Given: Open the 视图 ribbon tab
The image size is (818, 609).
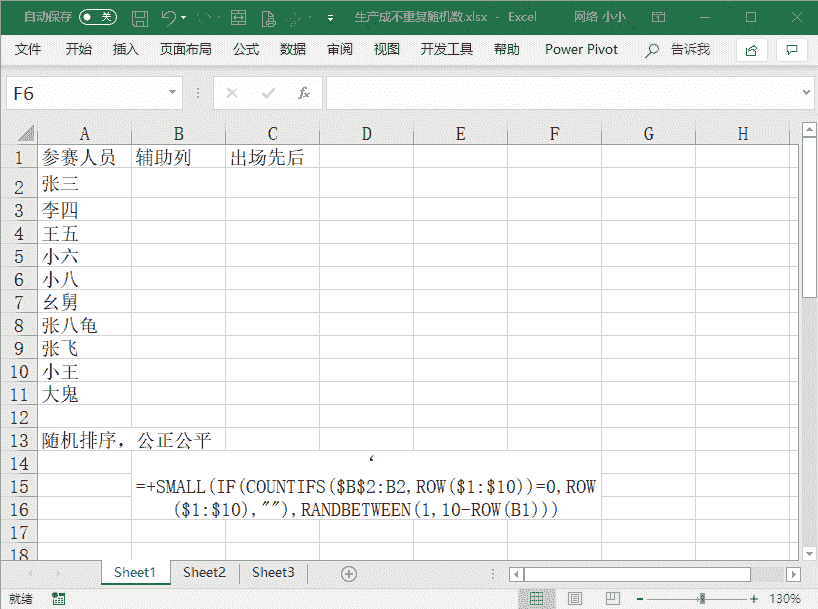Looking at the screenshot, I should (387, 50).
